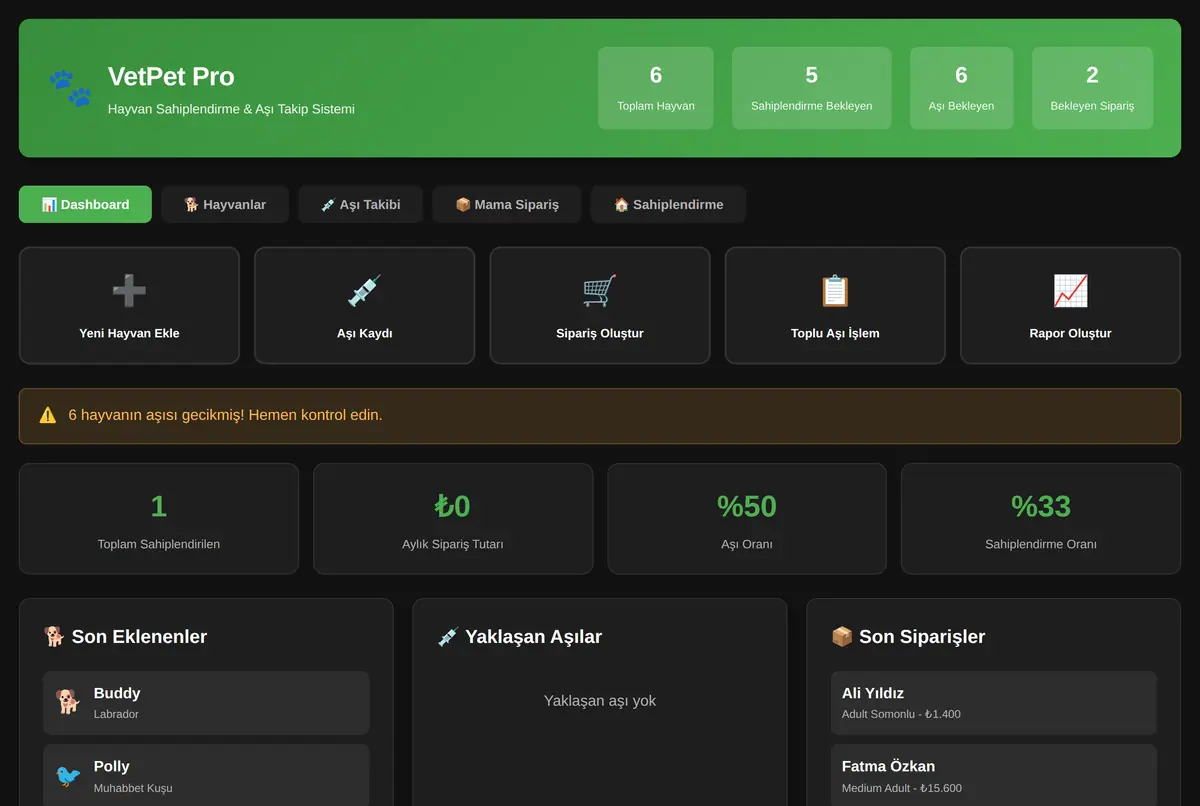Click the Sahiplendirme Bekleyen stat box

812,88
